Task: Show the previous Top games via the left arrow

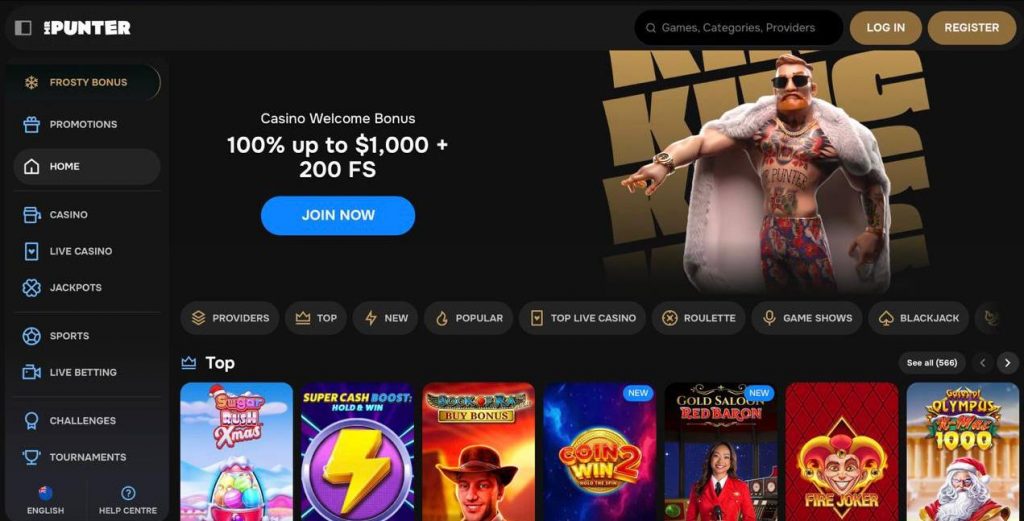Action: (x=983, y=362)
